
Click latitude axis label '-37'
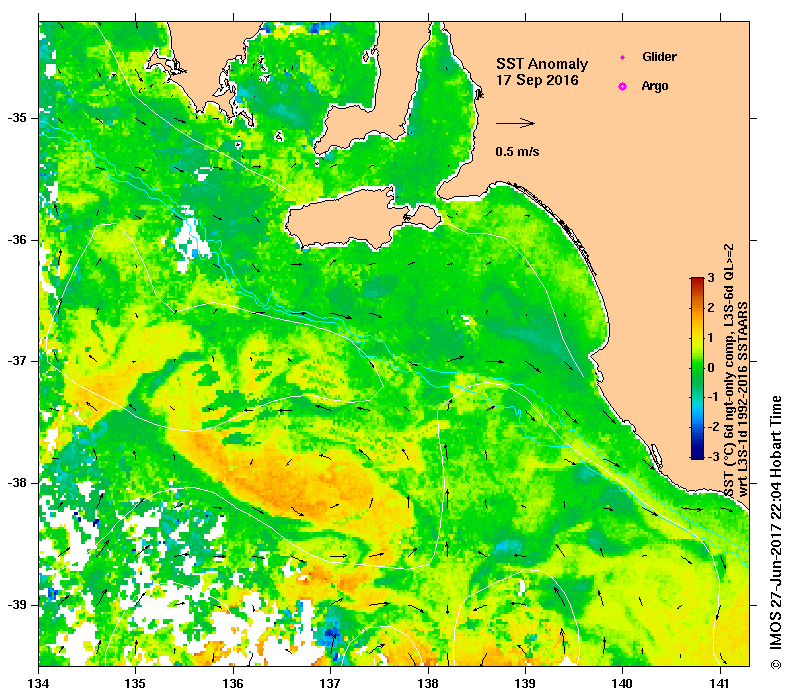pyautogui.click(x=17, y=361)
